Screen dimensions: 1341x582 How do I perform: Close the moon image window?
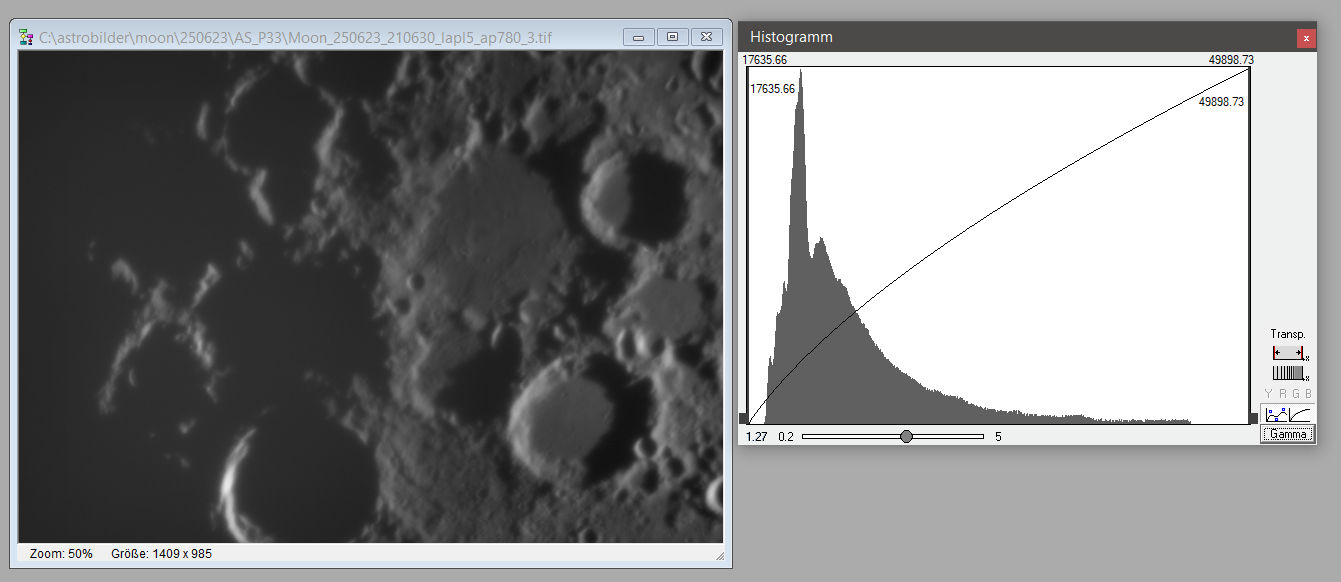[707, 37]
